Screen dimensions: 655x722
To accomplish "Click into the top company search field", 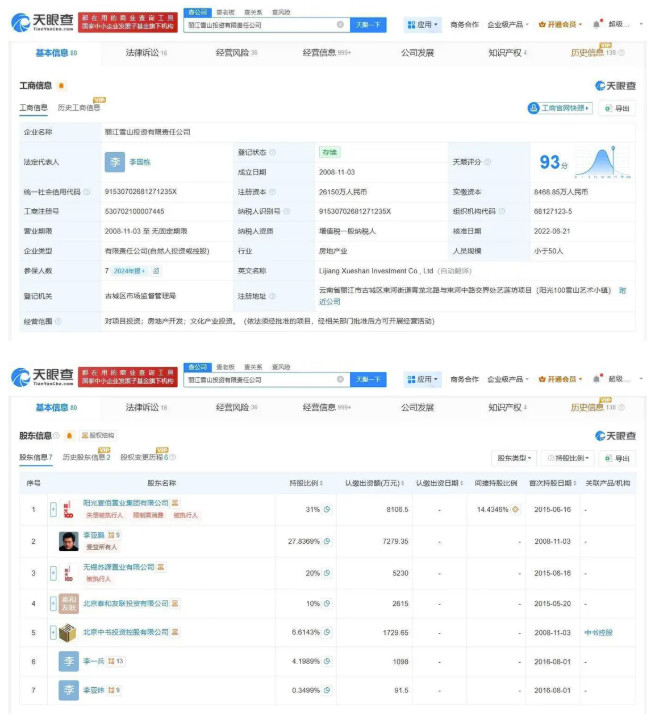I will (x=260, y=24).
